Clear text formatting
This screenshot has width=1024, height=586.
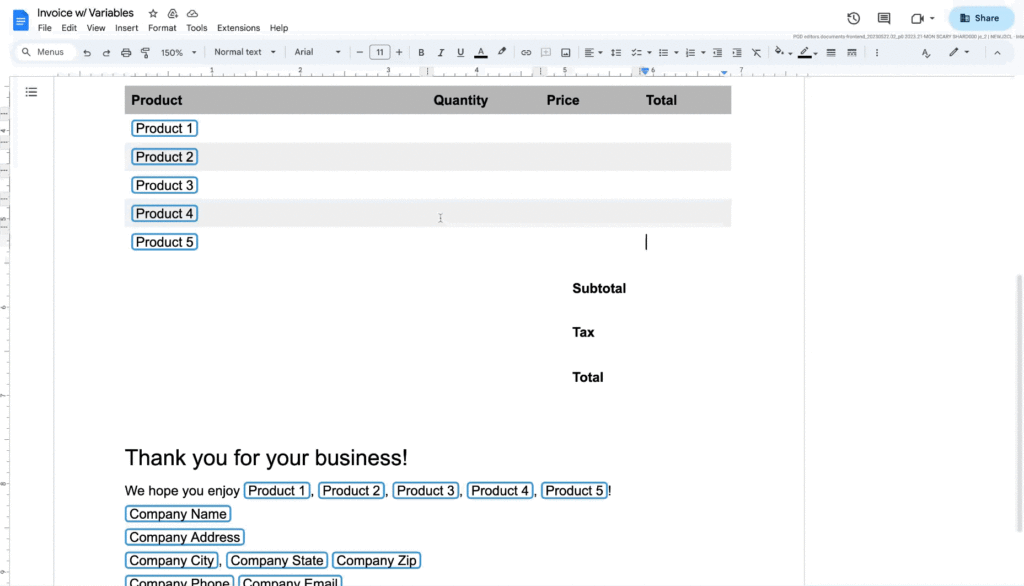[x=756, y=52]
